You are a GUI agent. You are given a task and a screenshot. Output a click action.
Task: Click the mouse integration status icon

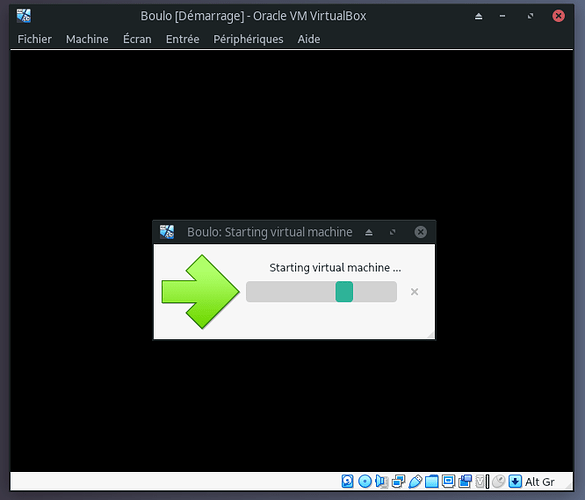[x=498, y=481]
